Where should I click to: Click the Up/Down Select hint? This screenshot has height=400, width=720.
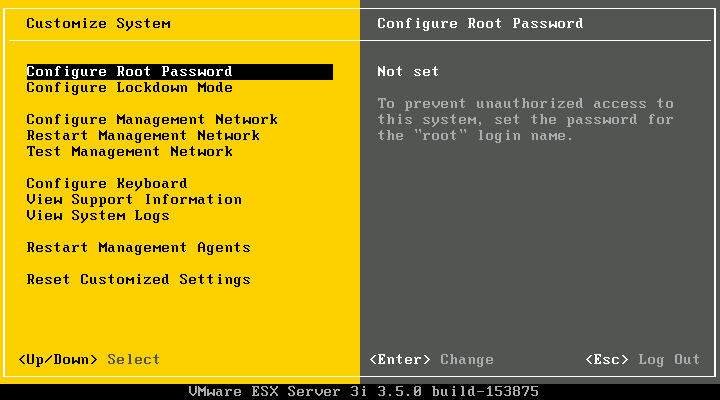(89, 360)
